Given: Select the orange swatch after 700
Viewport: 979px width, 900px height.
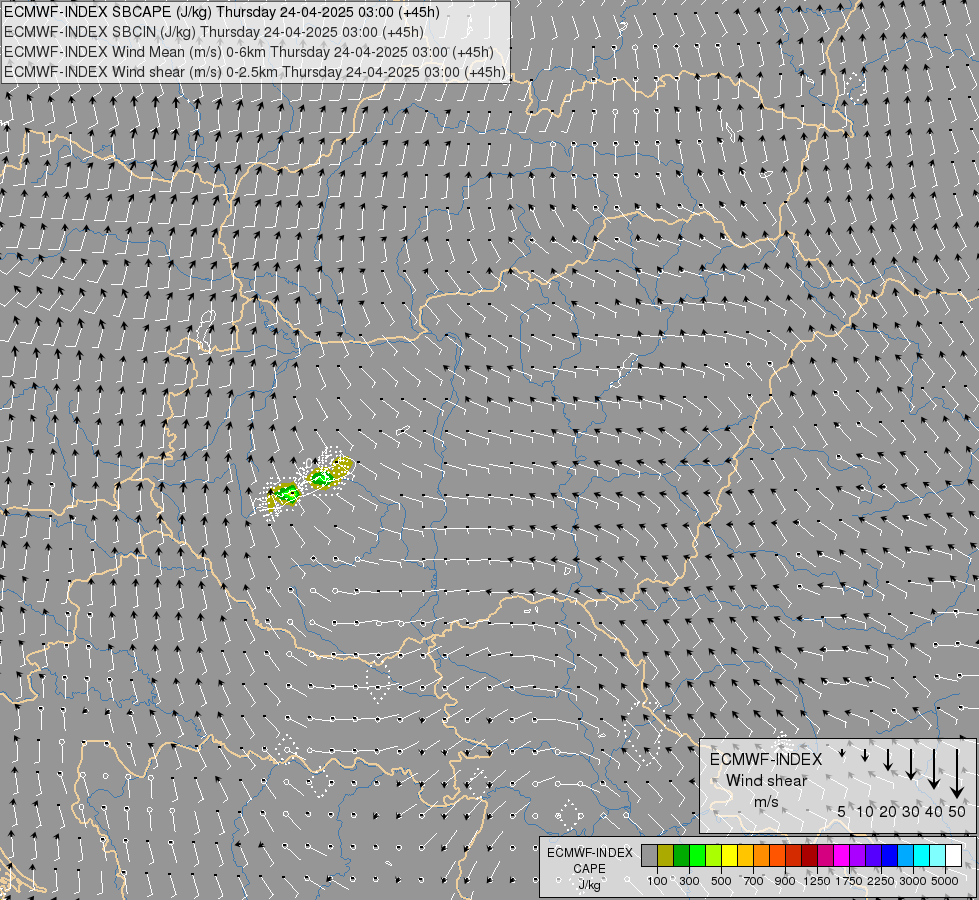Looking at the screenshot, I should coord(761,856).
